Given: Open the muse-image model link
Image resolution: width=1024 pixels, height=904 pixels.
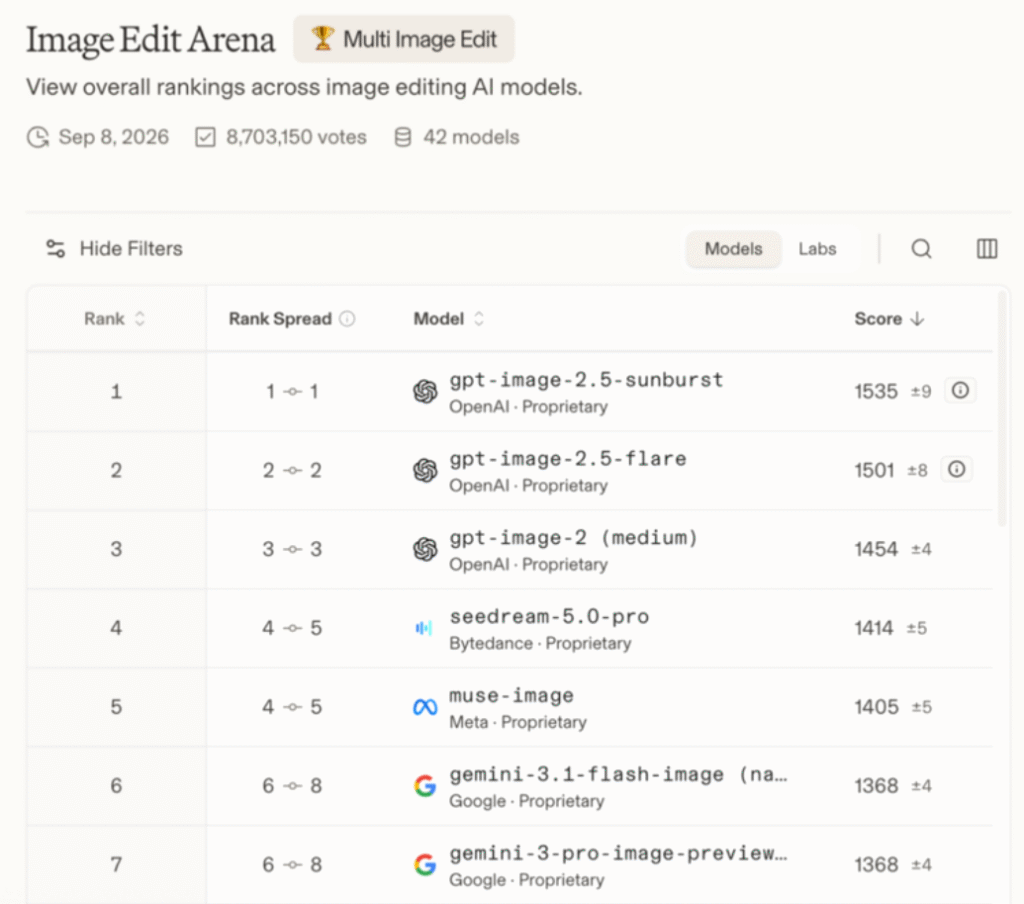Looking at the screenshot, I should click(x=511, y=695).
